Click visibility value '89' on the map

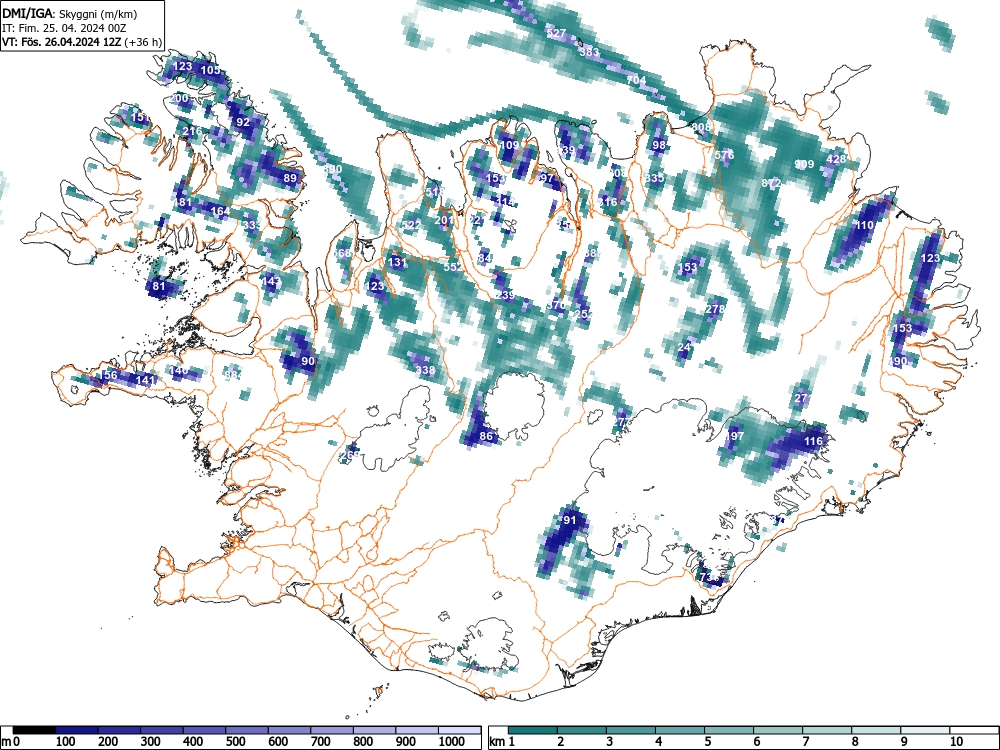tap(290, 179)
